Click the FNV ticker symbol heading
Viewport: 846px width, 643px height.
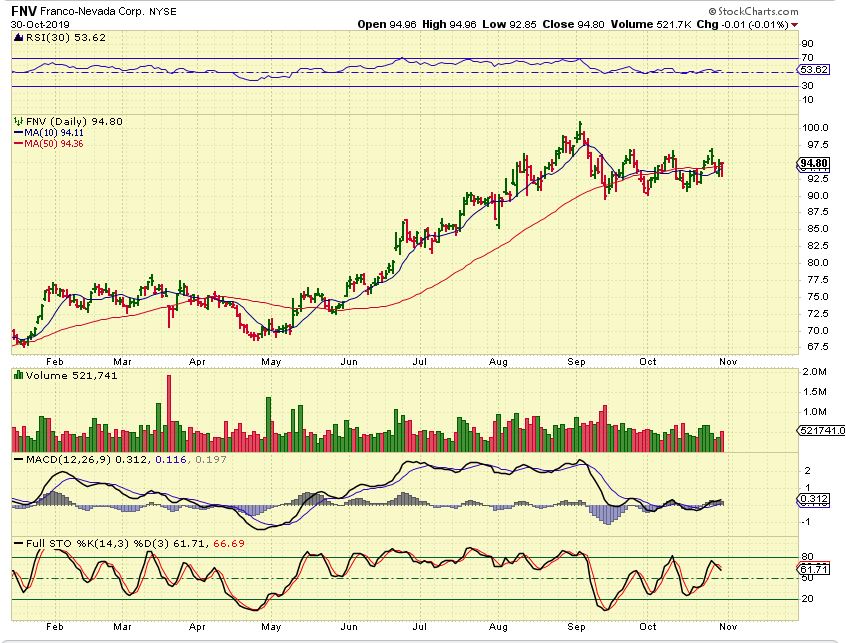click(24, 11)
